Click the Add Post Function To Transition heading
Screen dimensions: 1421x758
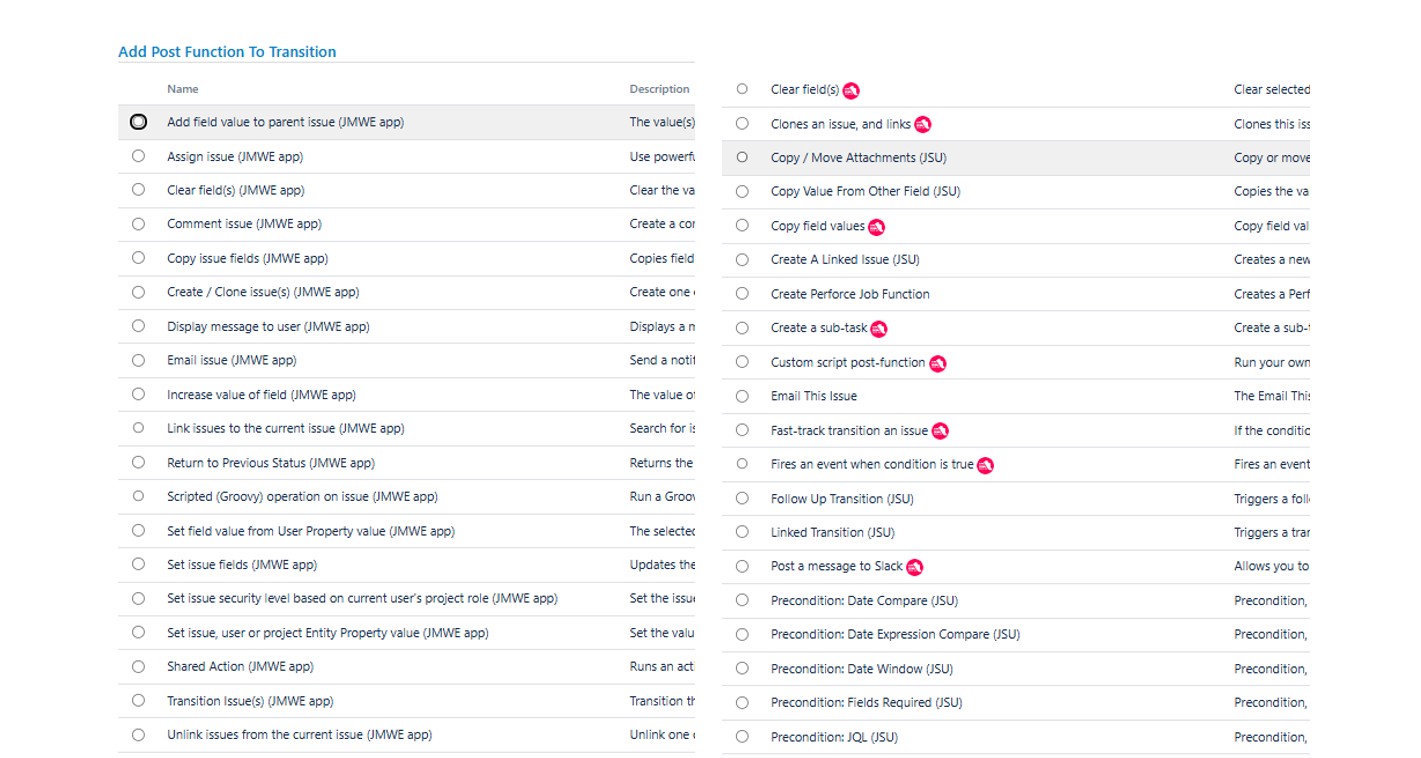pyautogui.click(x=227, y=52)
